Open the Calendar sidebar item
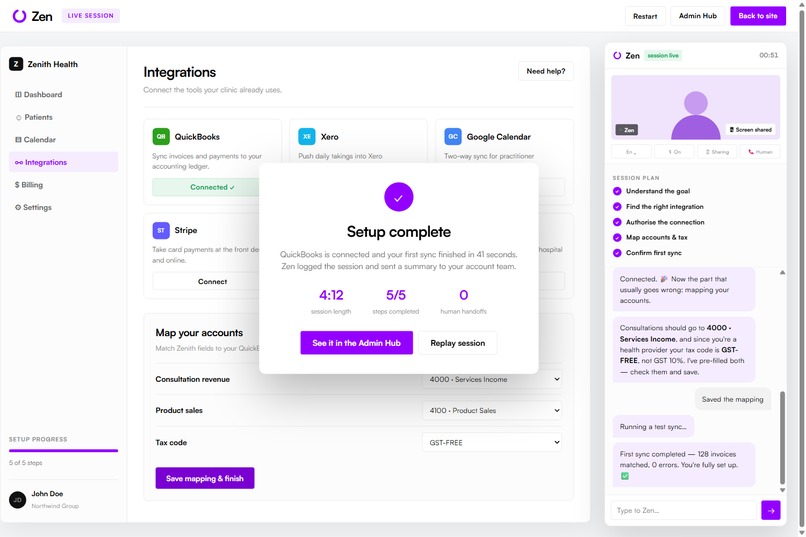 tap(63, 140)
